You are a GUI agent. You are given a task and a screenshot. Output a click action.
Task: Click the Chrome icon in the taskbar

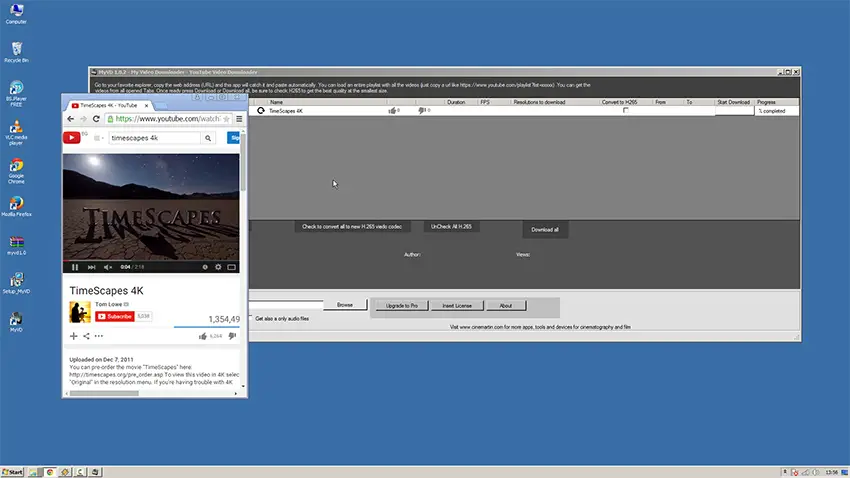50,472
